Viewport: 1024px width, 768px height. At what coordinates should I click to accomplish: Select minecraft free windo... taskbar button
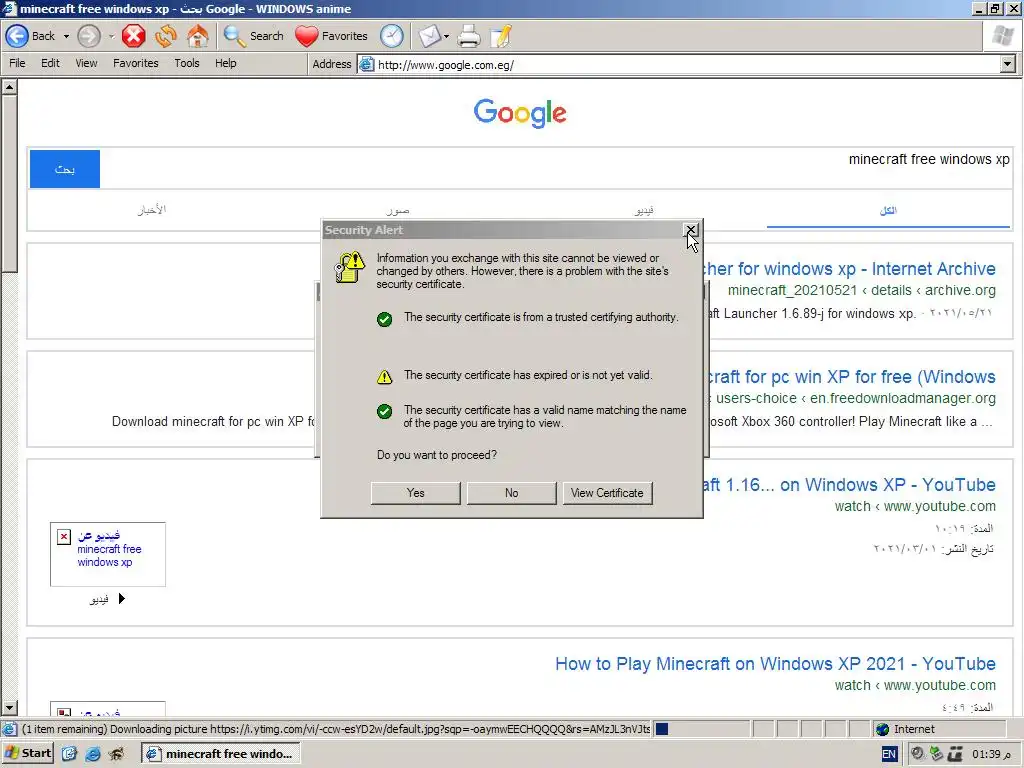coord(221,754)
